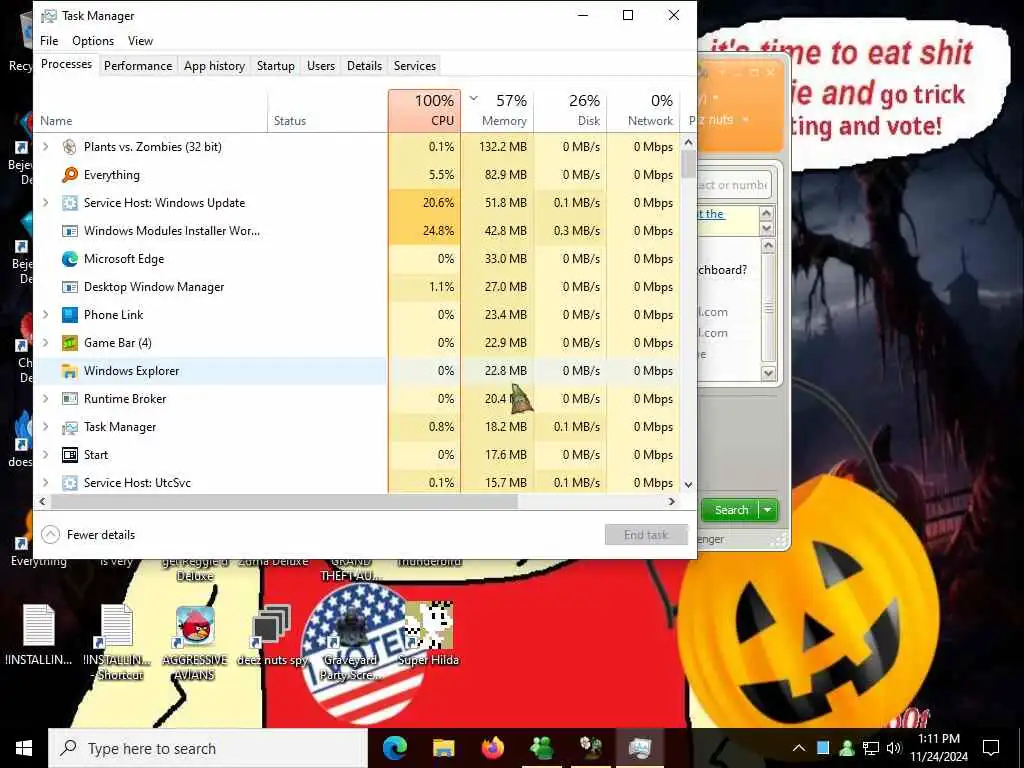The width and height of the screenshot is (1024, 768).
Task: Open the notification center icon
Action: pyautogui.click(x=991, y=748)
